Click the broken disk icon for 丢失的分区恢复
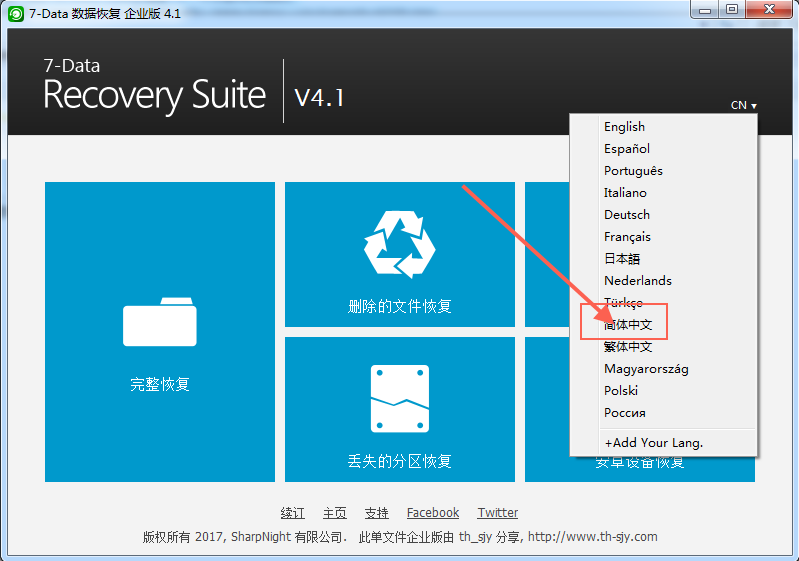This screenshot has height=561, width=799. 400,398
